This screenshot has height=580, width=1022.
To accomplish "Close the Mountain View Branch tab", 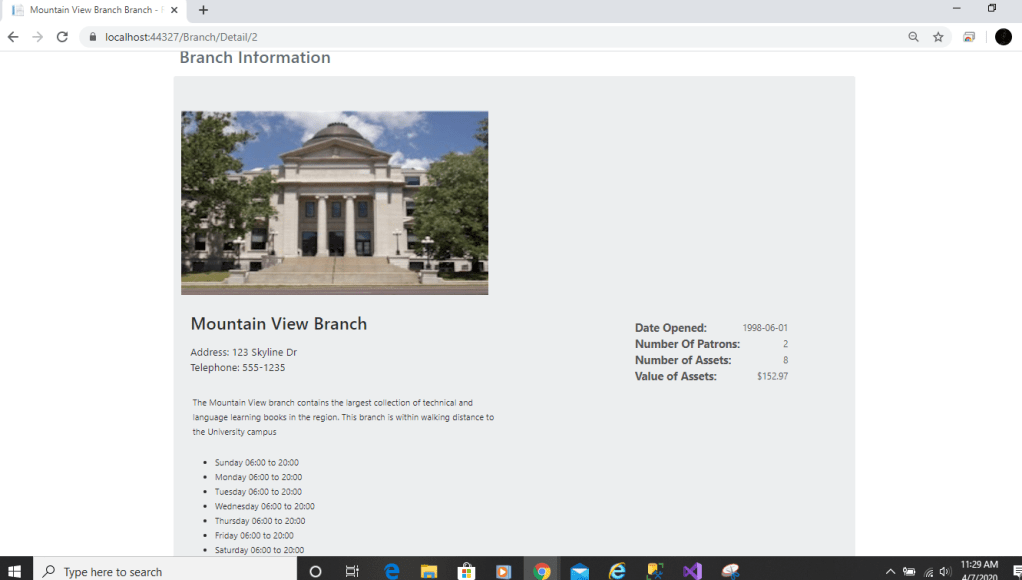I will 174,10.
